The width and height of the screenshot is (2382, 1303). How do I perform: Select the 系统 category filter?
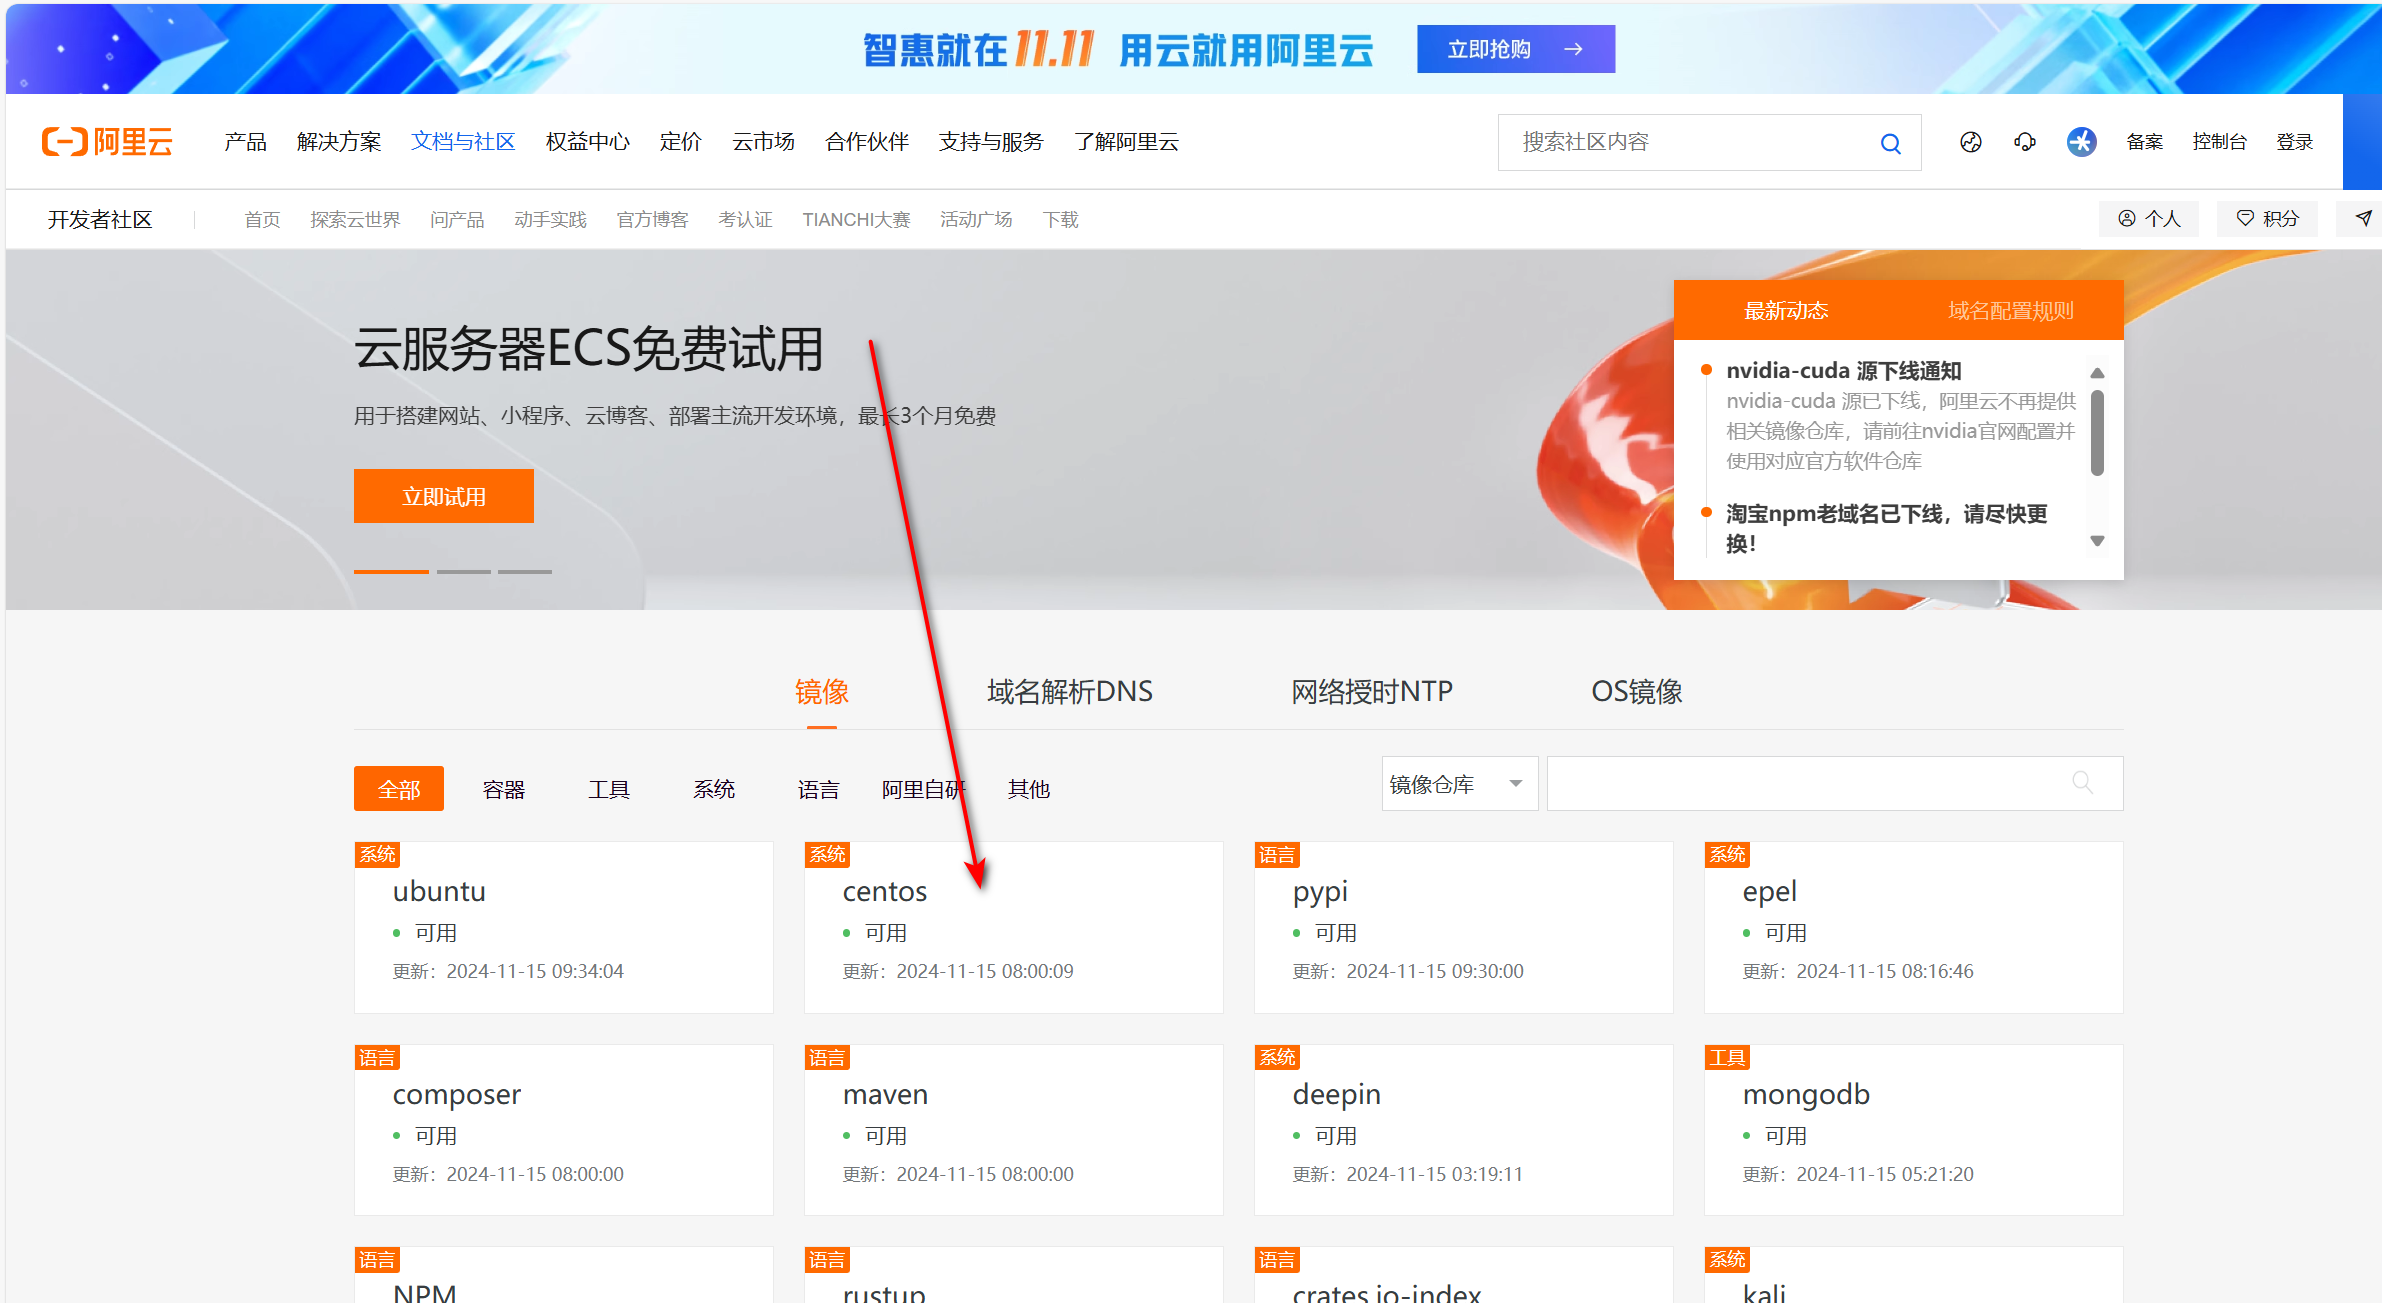pos(713,789)
